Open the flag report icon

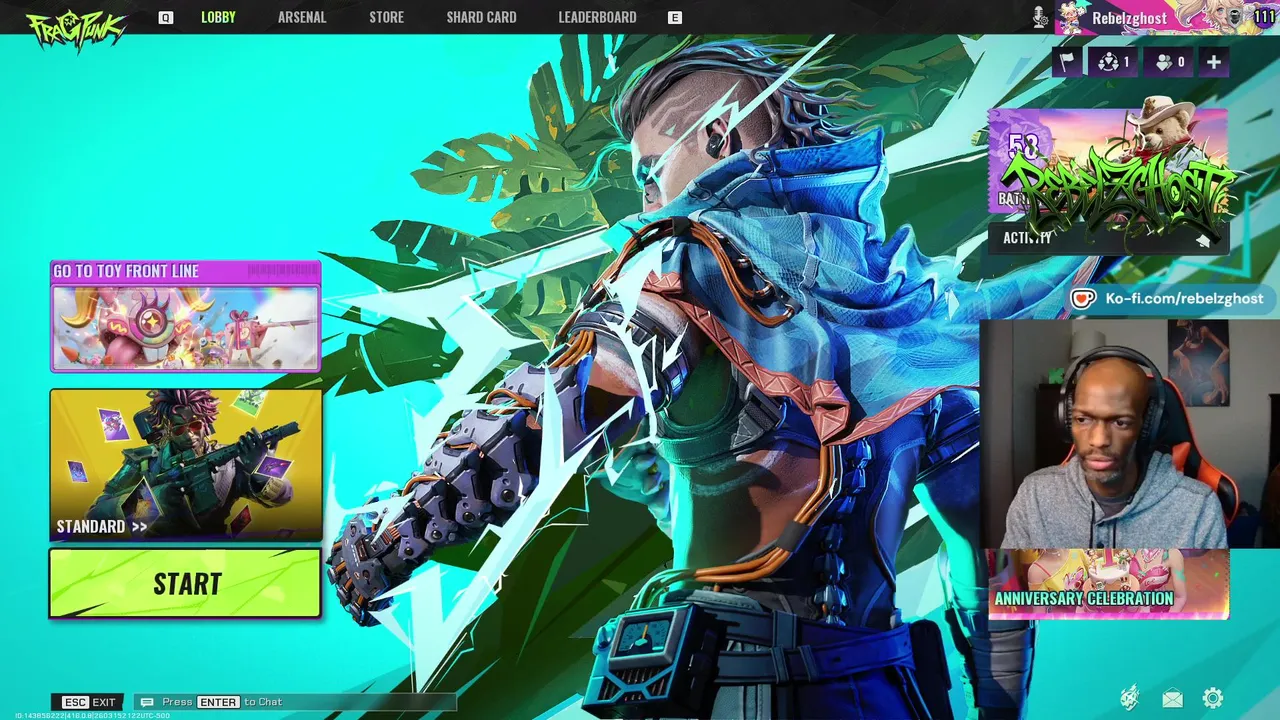pyautogui.click(x=1067, y=62)
